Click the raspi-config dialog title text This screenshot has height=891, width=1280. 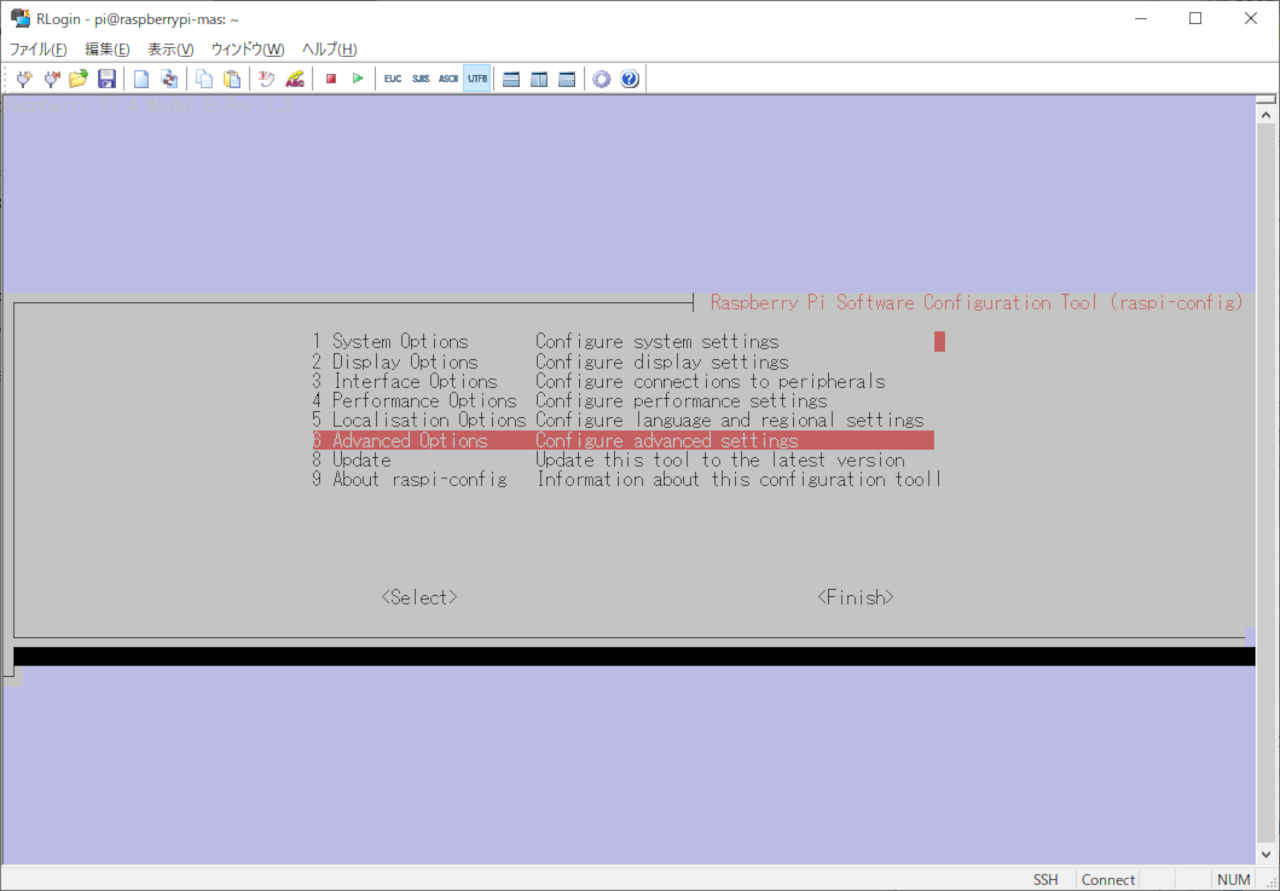977,302
